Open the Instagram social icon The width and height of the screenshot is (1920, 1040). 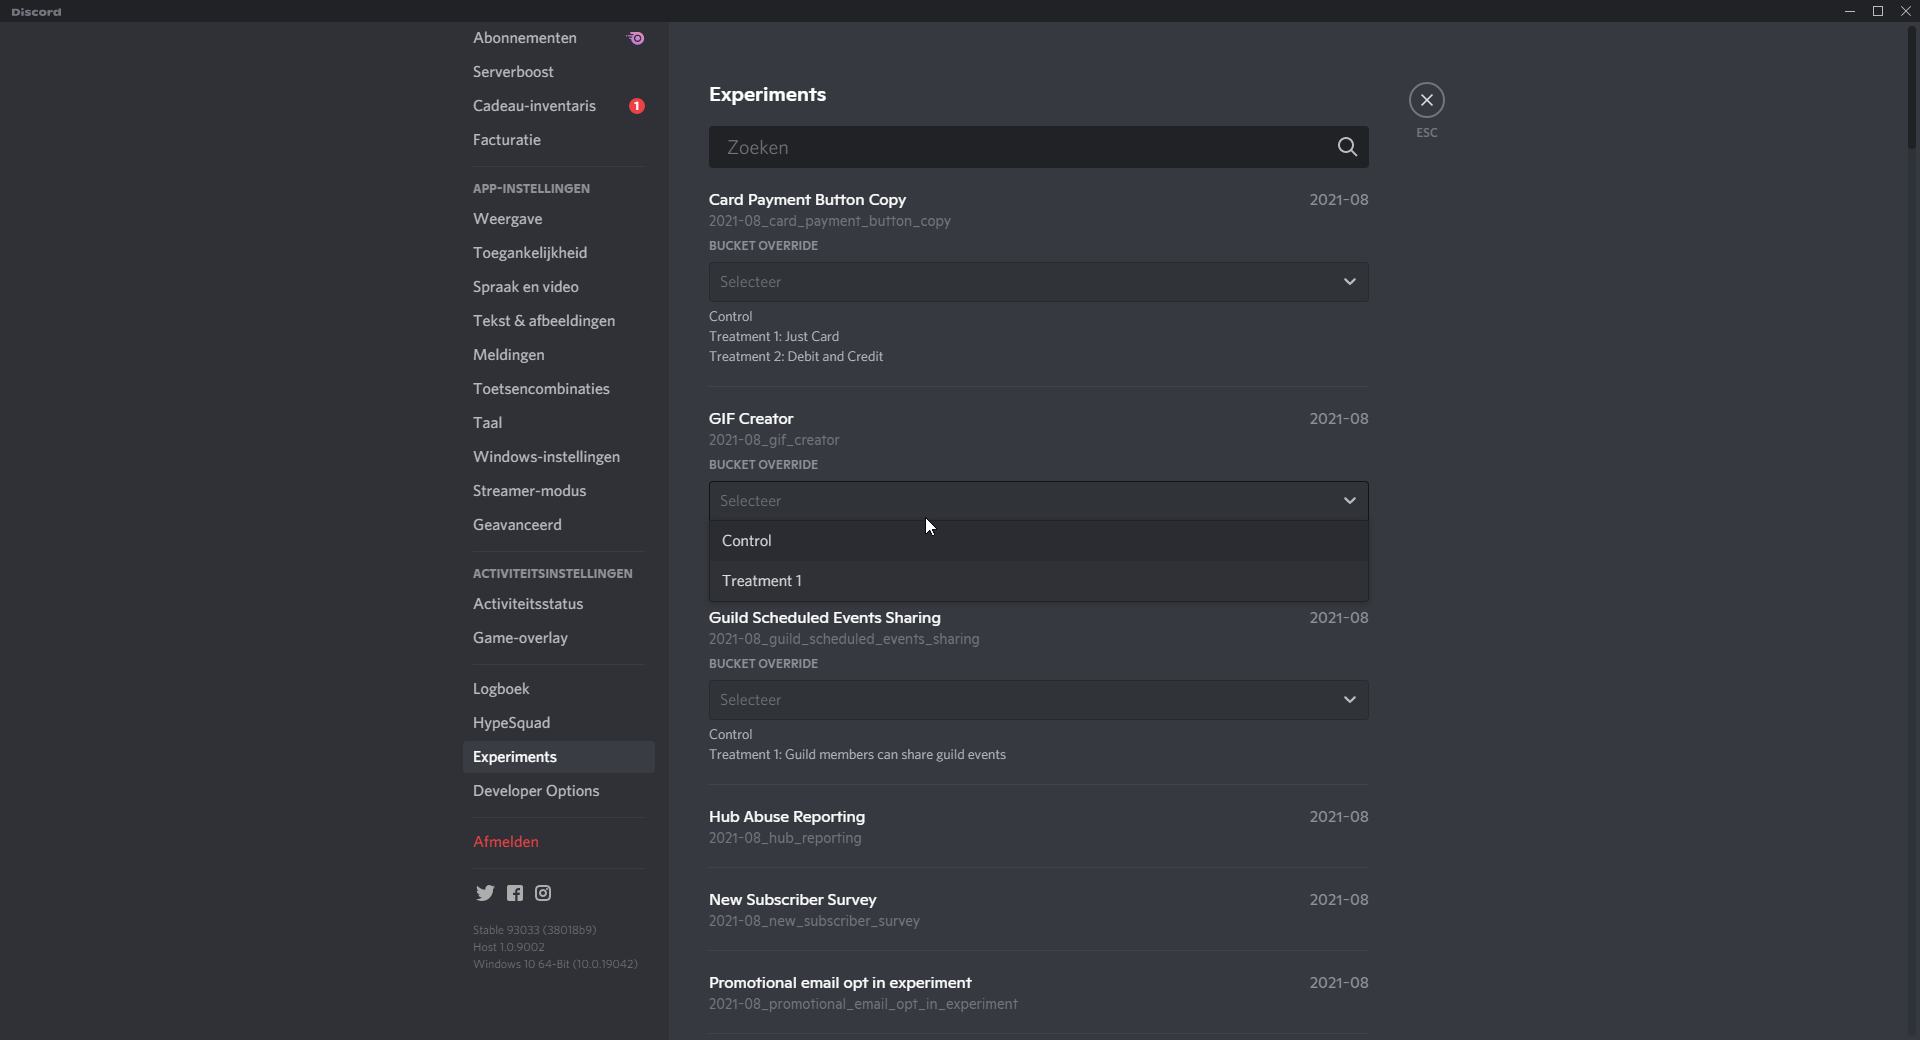[543, 893]
